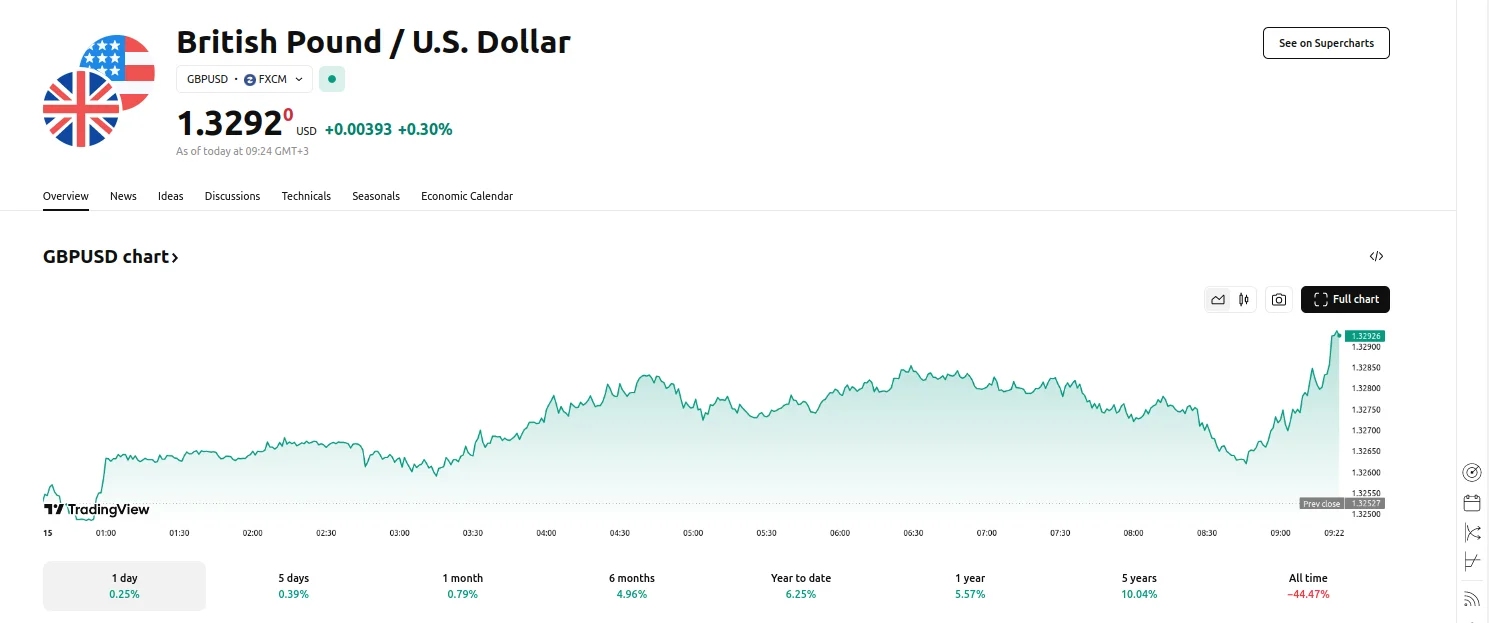Image resolution: width=1489 pixels, height=623 pixels.
Task: Switch chart to area style
Action: point(1217,299)
